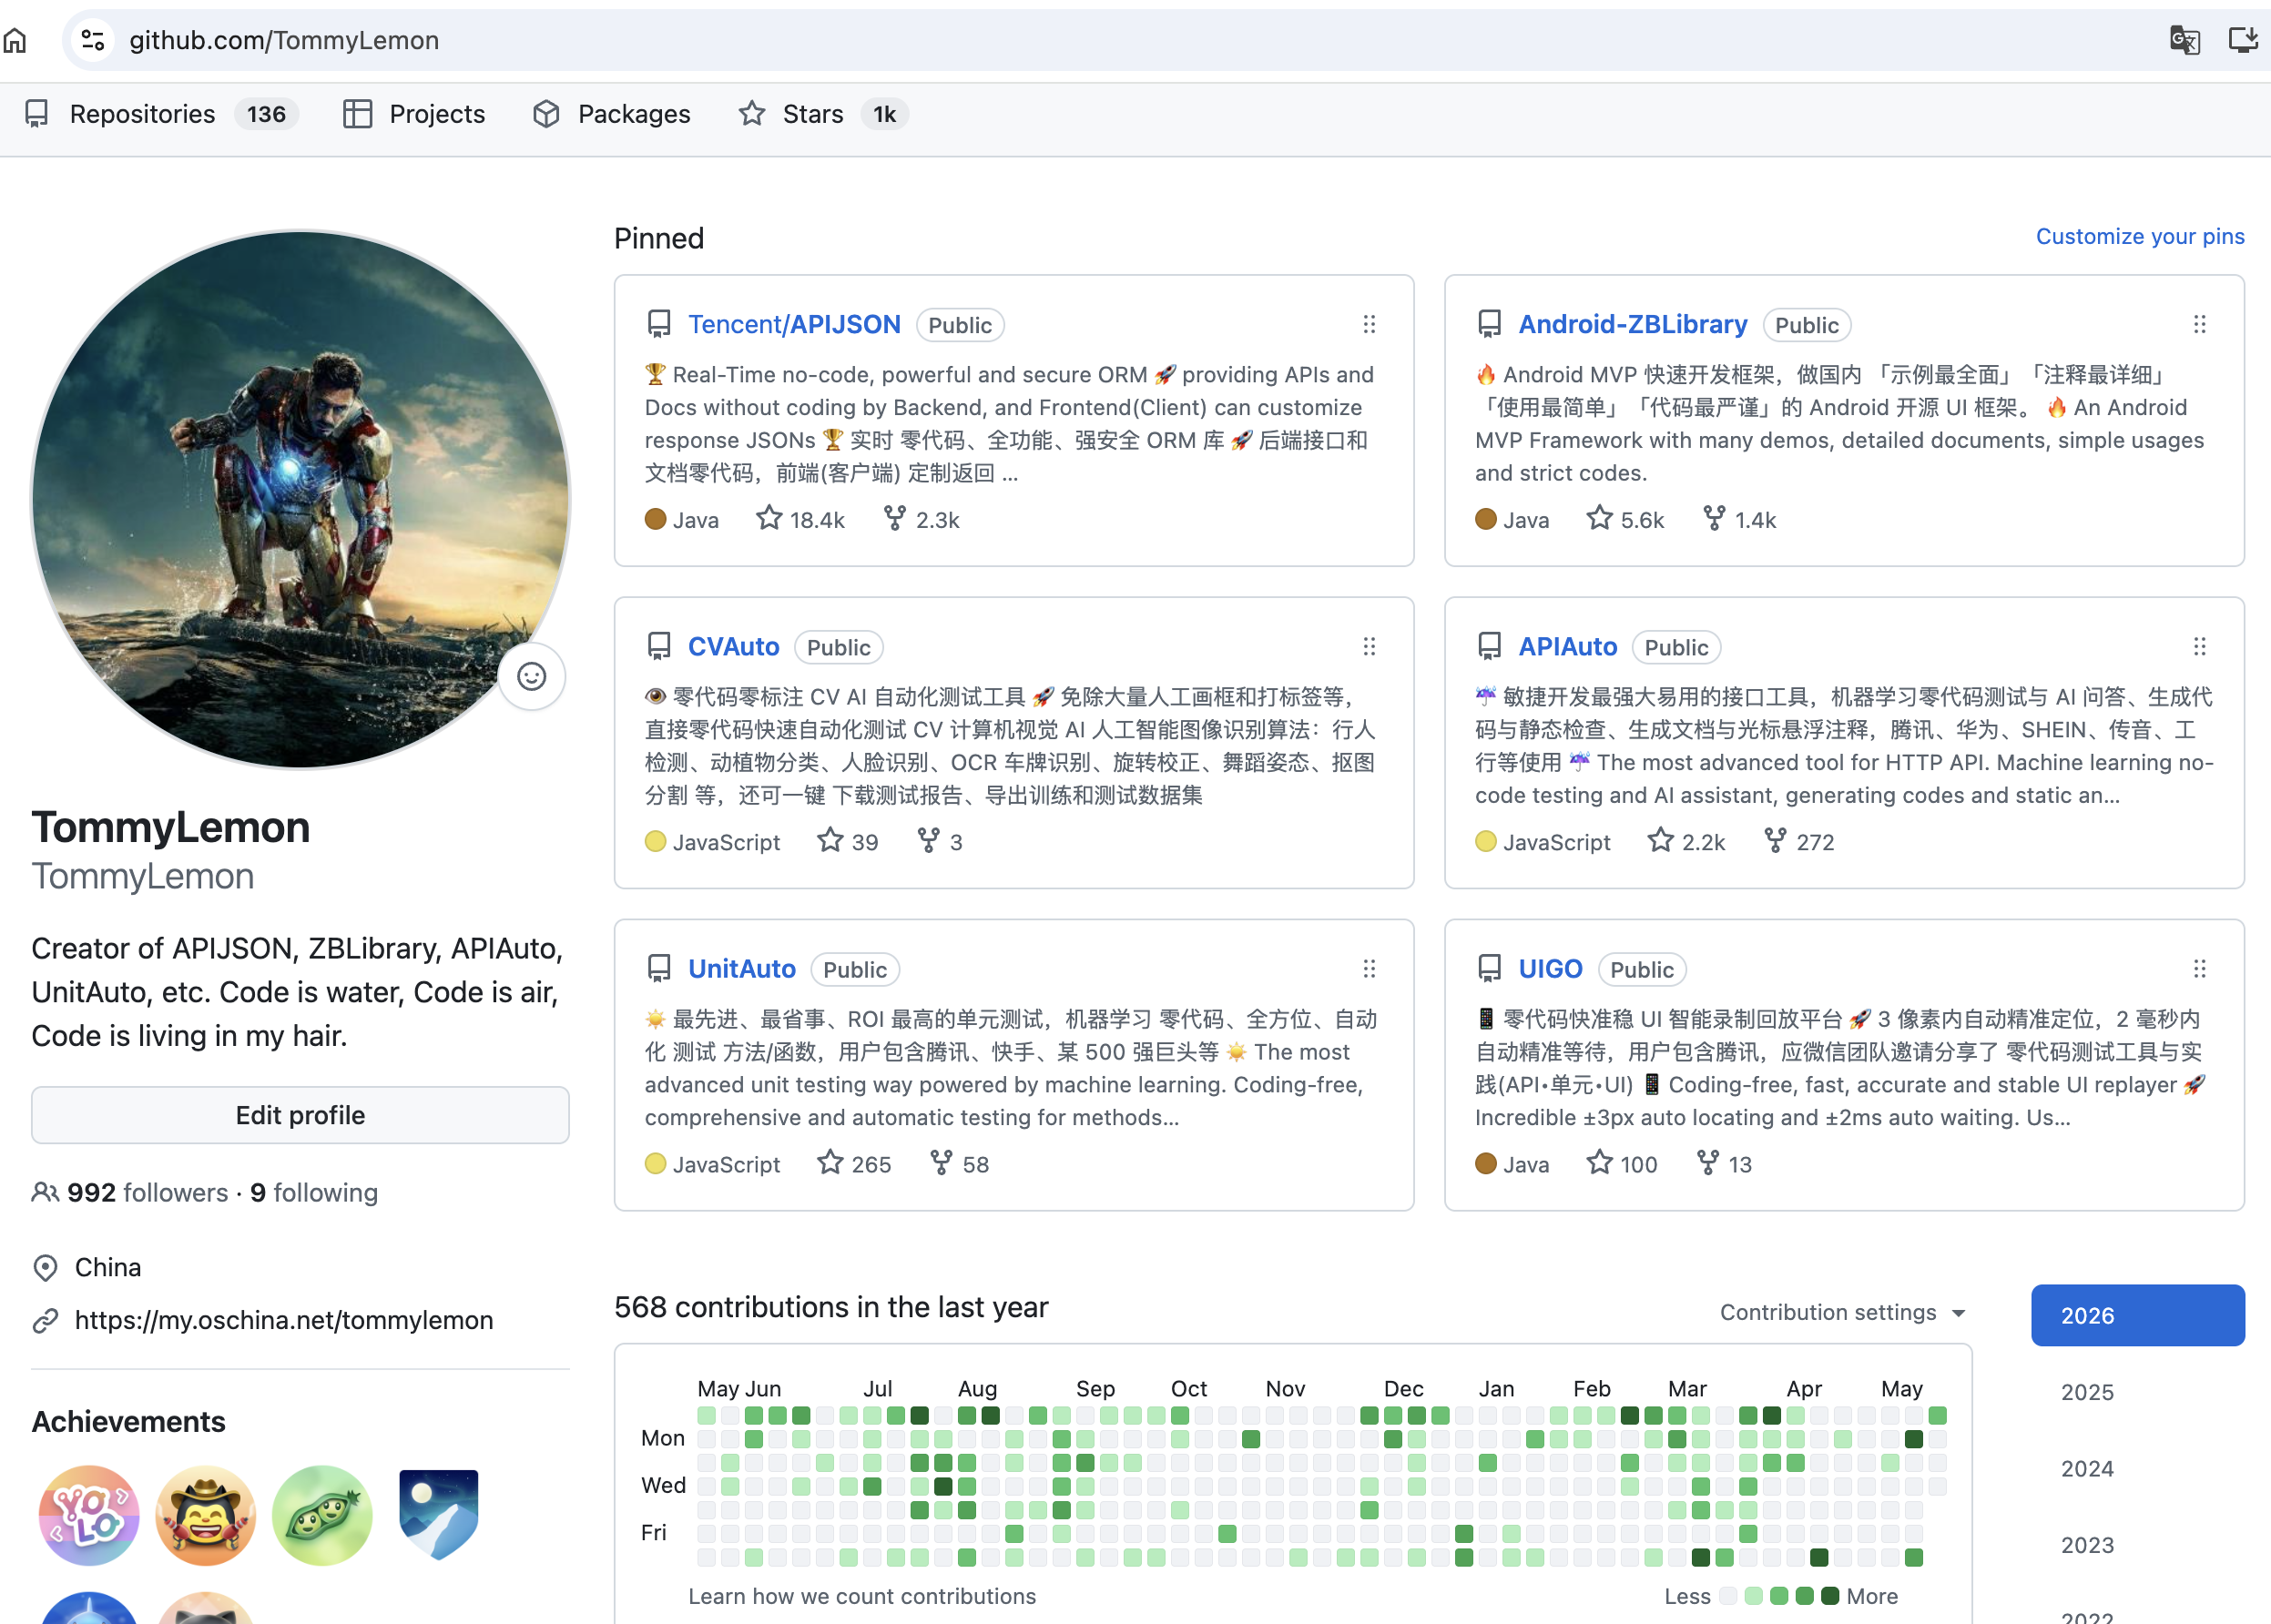Open the Repositories tab
2271x1624 pixels.
[161, 114]
